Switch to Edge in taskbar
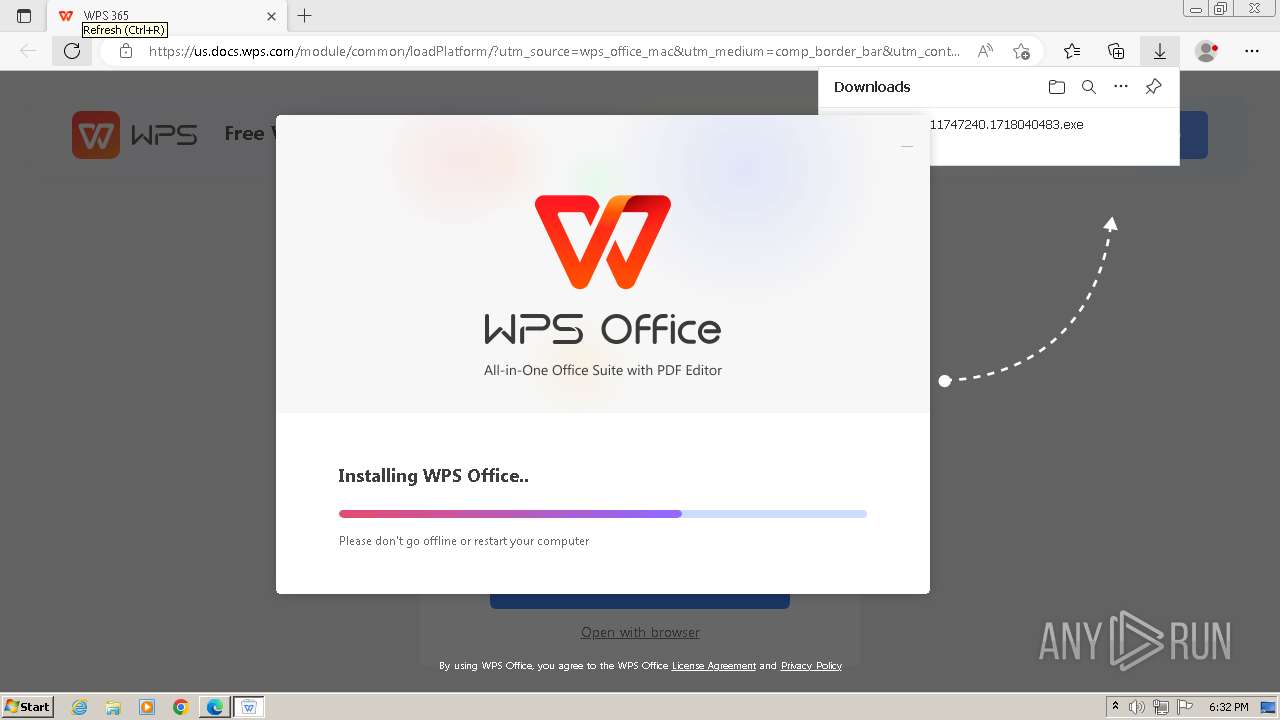This screenshot has height=720, width=1280. (x=215, y=707)
